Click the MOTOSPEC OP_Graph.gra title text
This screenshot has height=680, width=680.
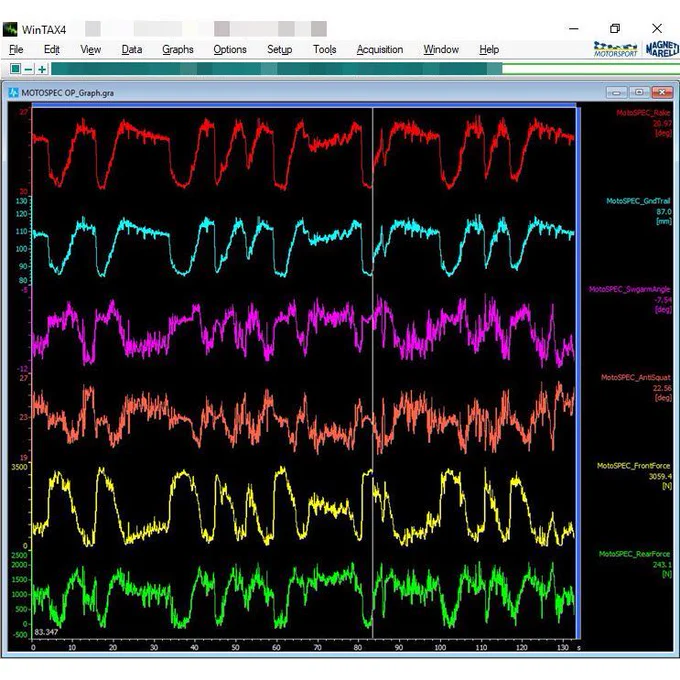68,93
